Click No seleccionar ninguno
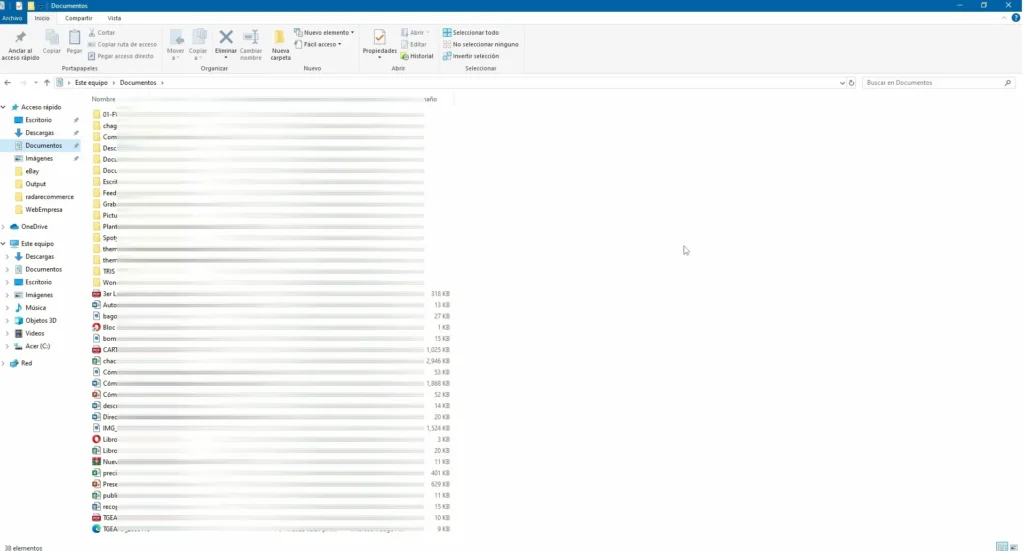 pos(481,44)
